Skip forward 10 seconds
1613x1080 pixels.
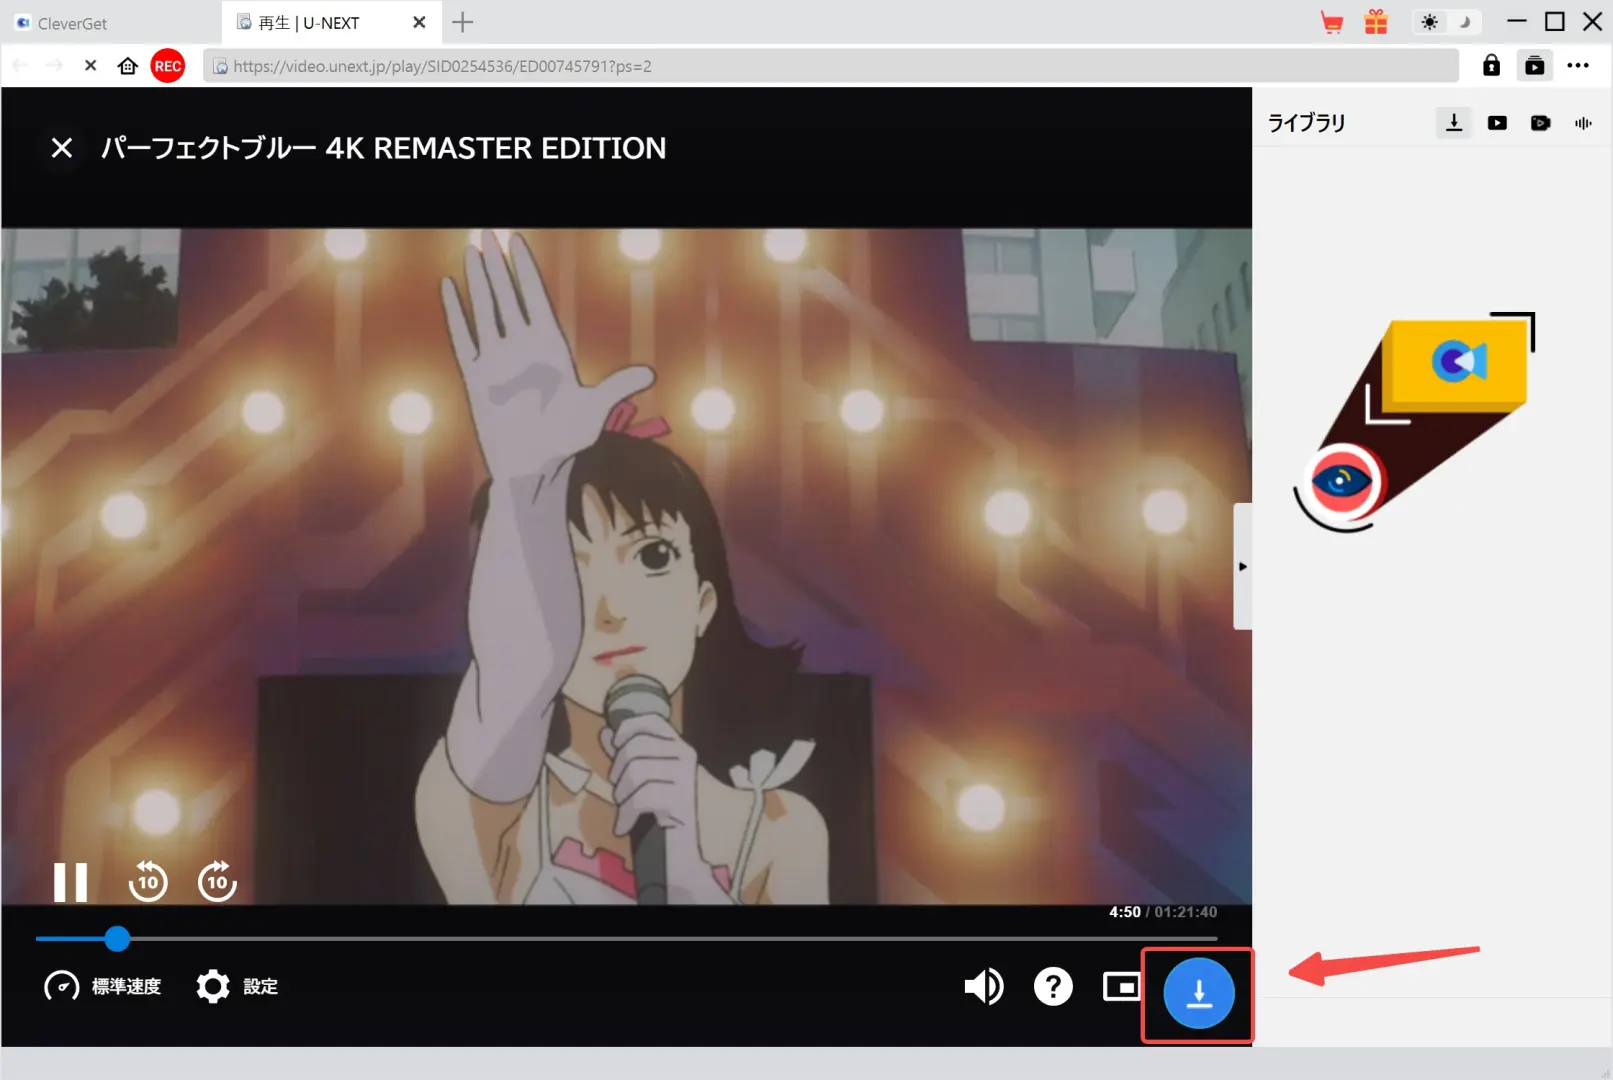click(217, 881)
